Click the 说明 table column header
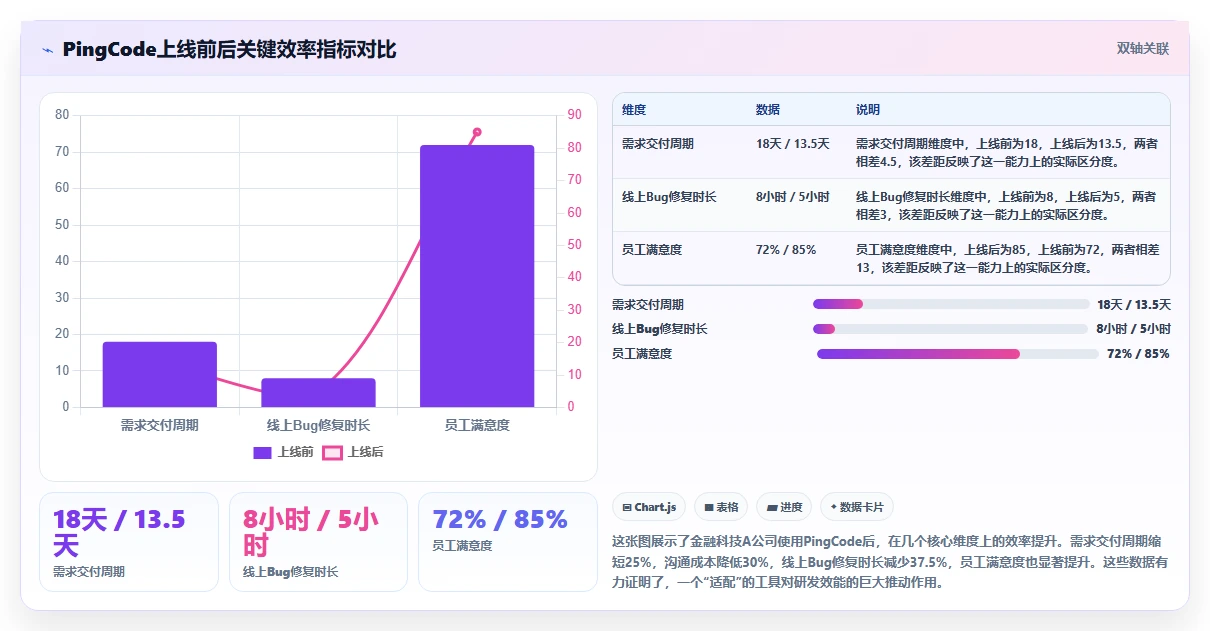This screenshot has width=1210, height=631. [868, 110]
